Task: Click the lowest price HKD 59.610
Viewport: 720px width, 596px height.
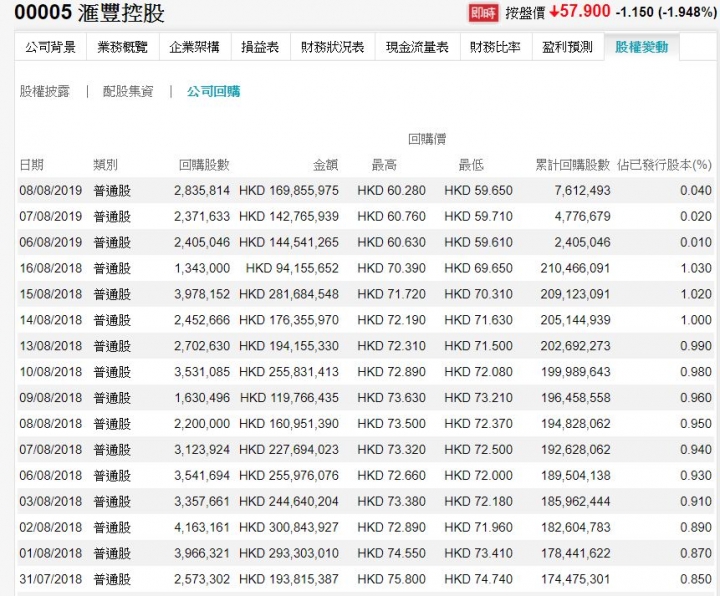Action: 478,242
